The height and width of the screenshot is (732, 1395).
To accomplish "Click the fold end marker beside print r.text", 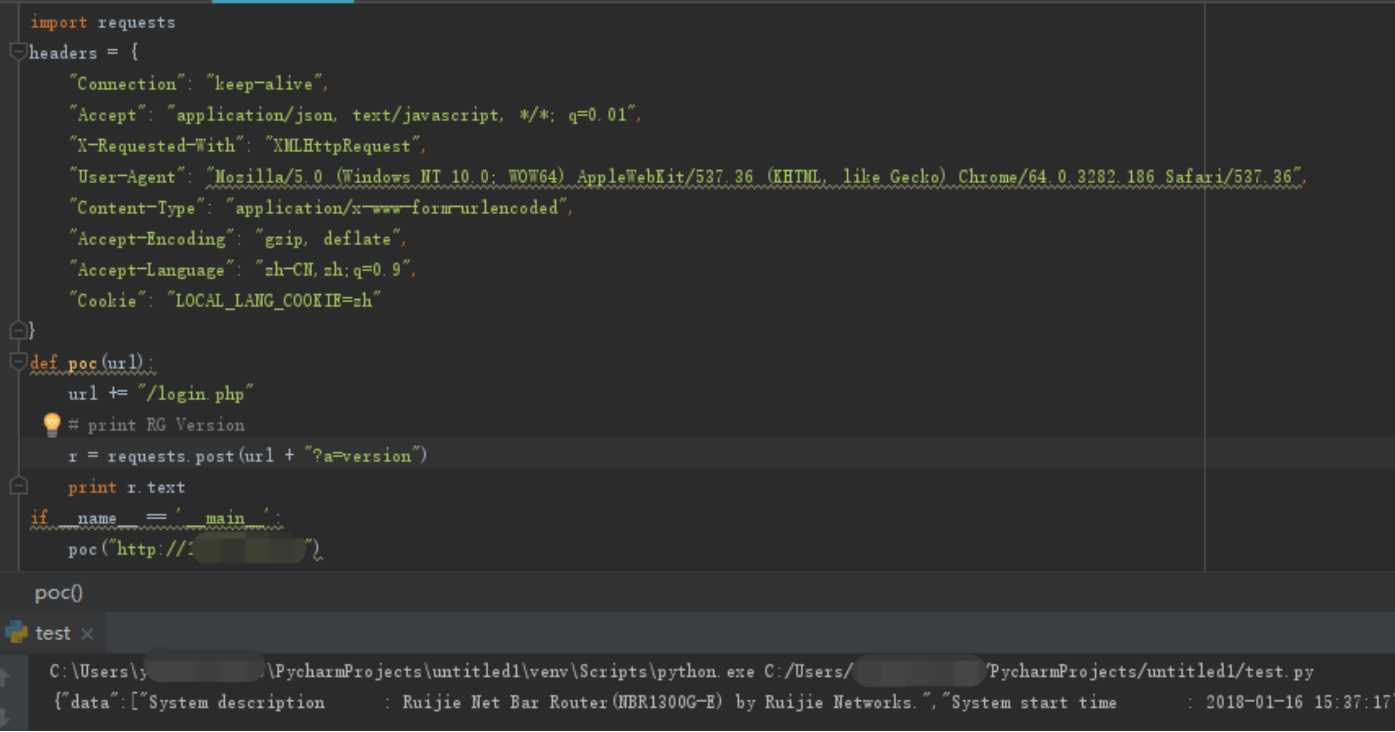I will (18, 486).
